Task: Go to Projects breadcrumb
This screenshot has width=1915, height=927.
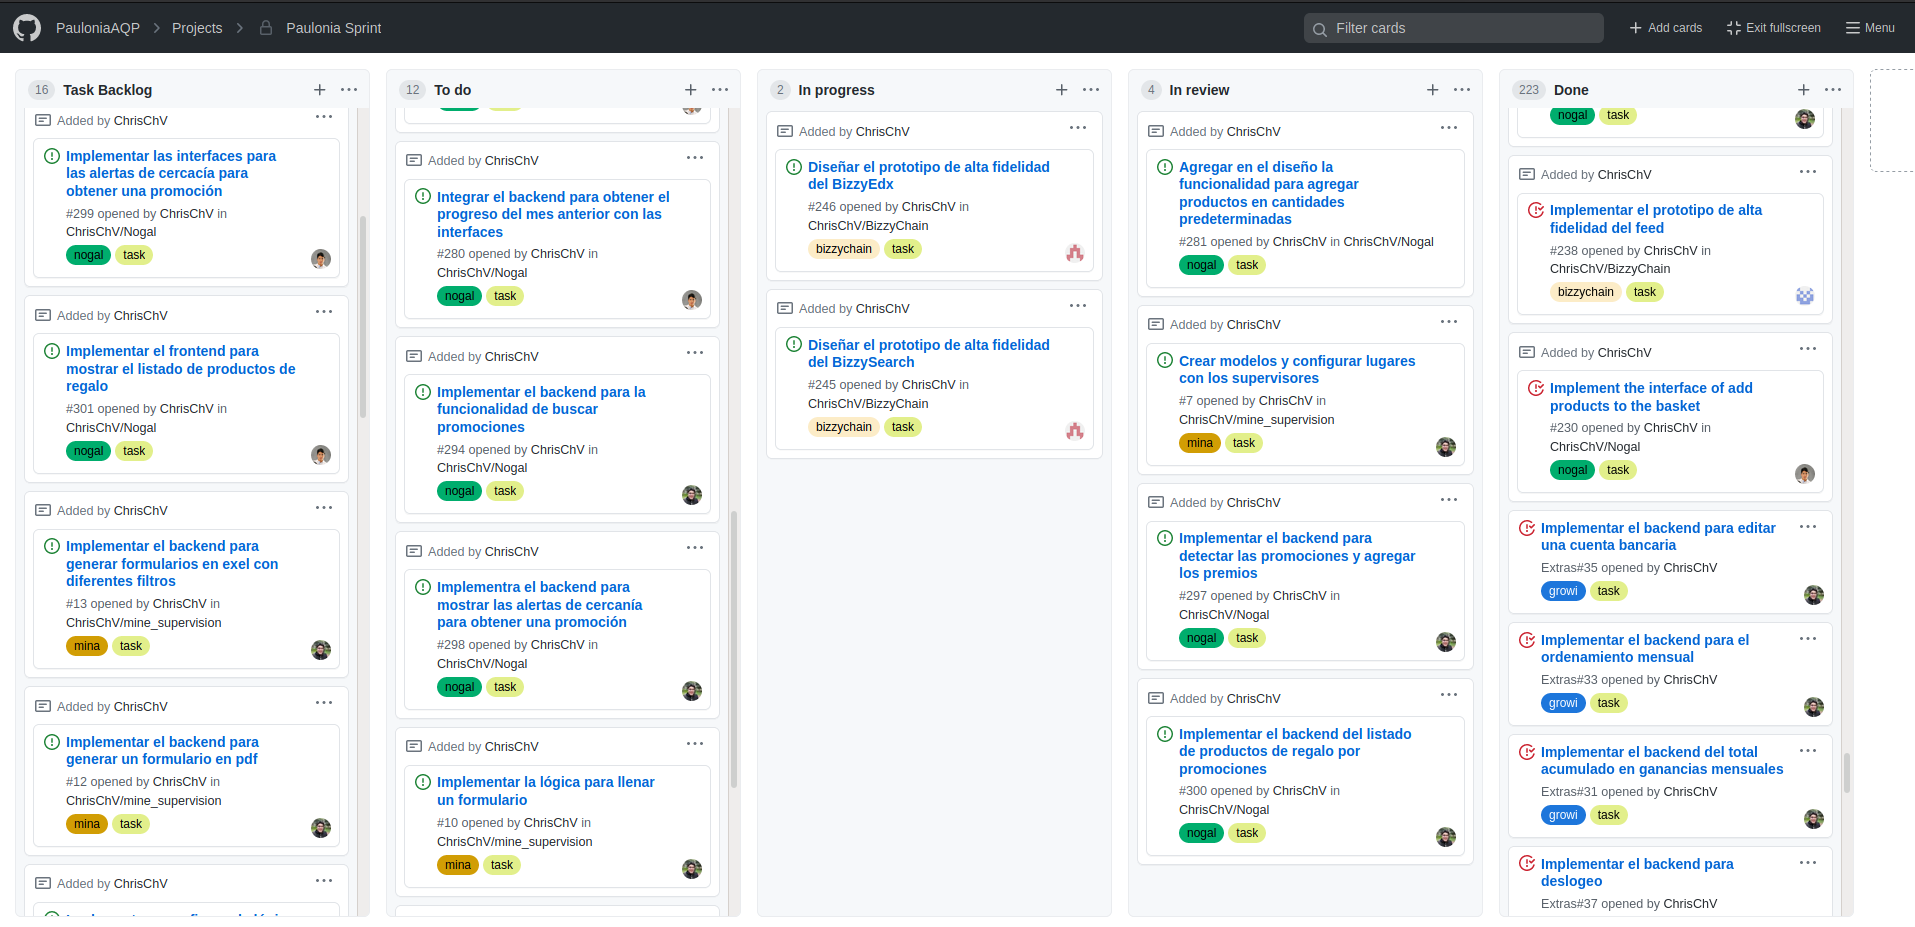Action: [x=197, y=28]
